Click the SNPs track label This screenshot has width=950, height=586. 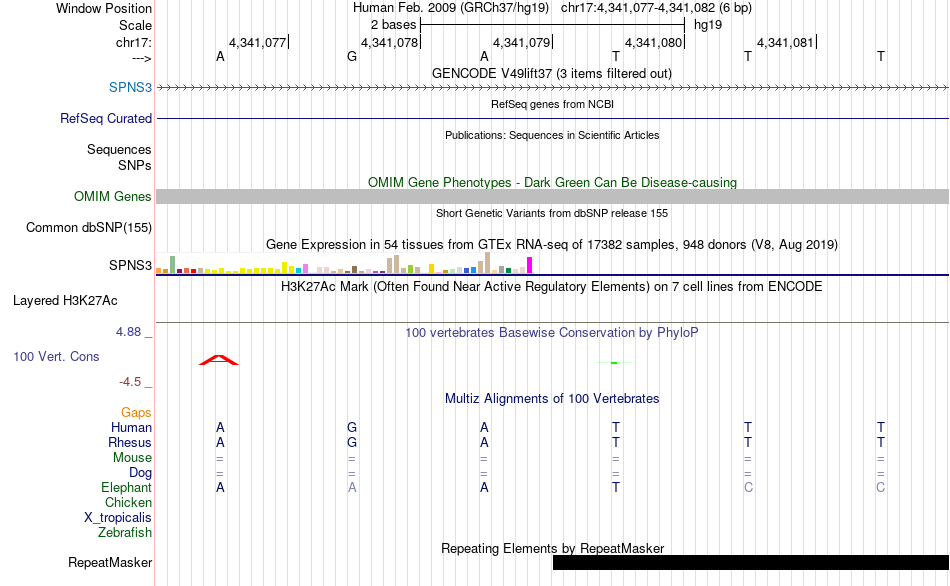point(135,165)
